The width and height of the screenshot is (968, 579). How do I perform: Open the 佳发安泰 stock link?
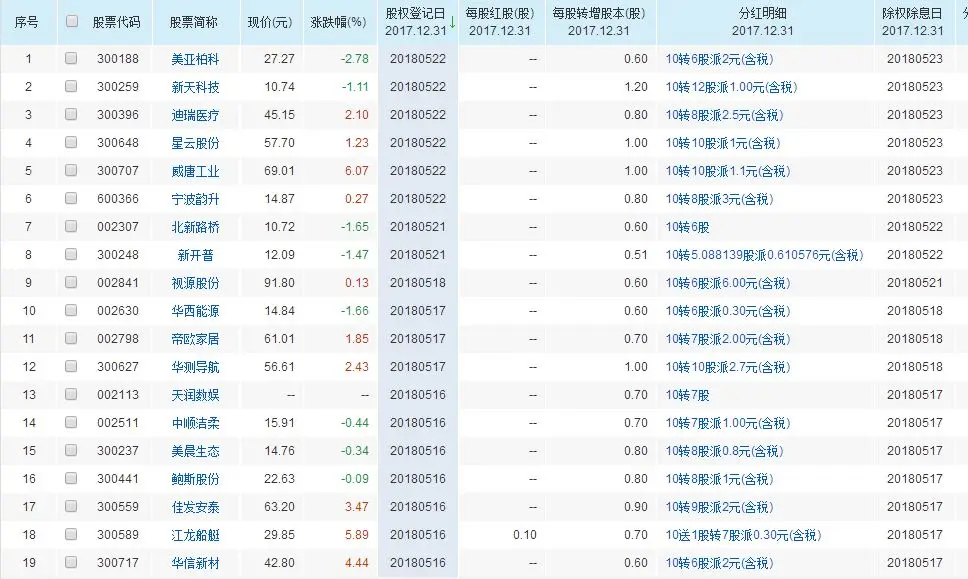tap(198, 506)
